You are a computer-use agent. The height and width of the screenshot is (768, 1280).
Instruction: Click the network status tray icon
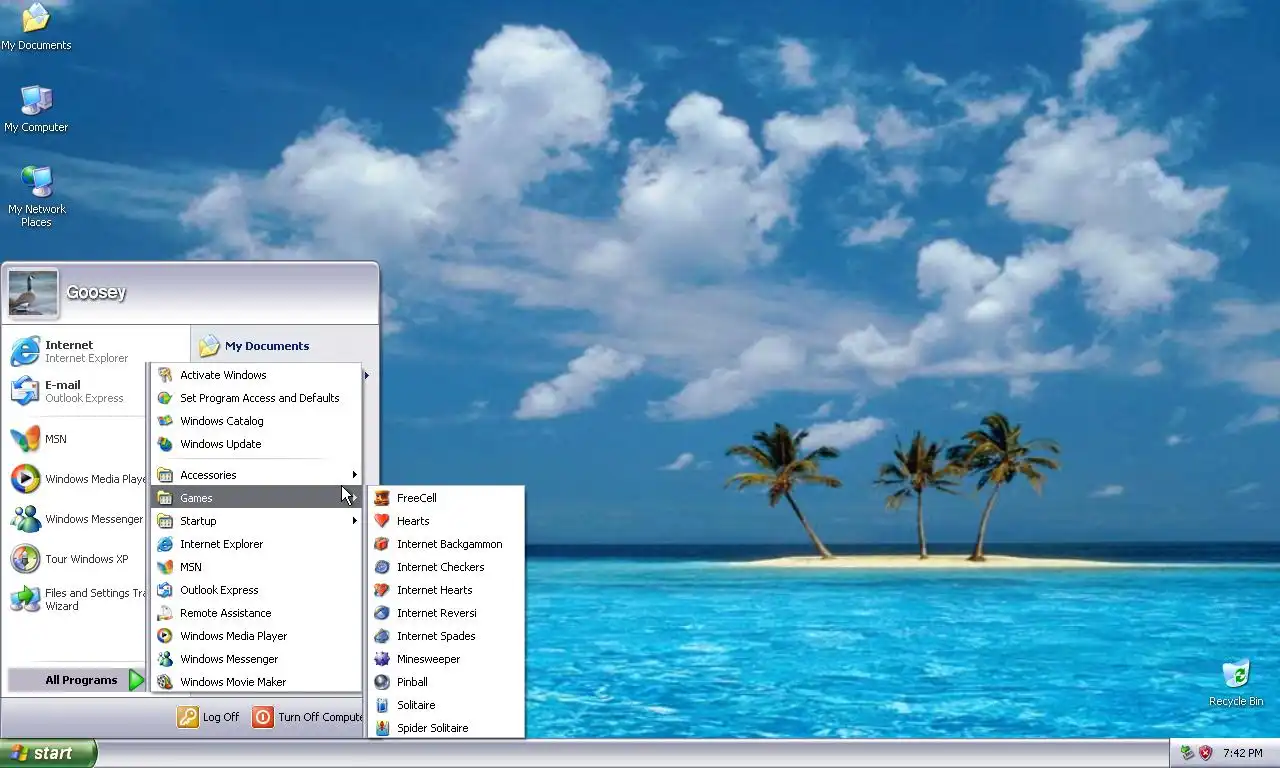point(1187,753)
